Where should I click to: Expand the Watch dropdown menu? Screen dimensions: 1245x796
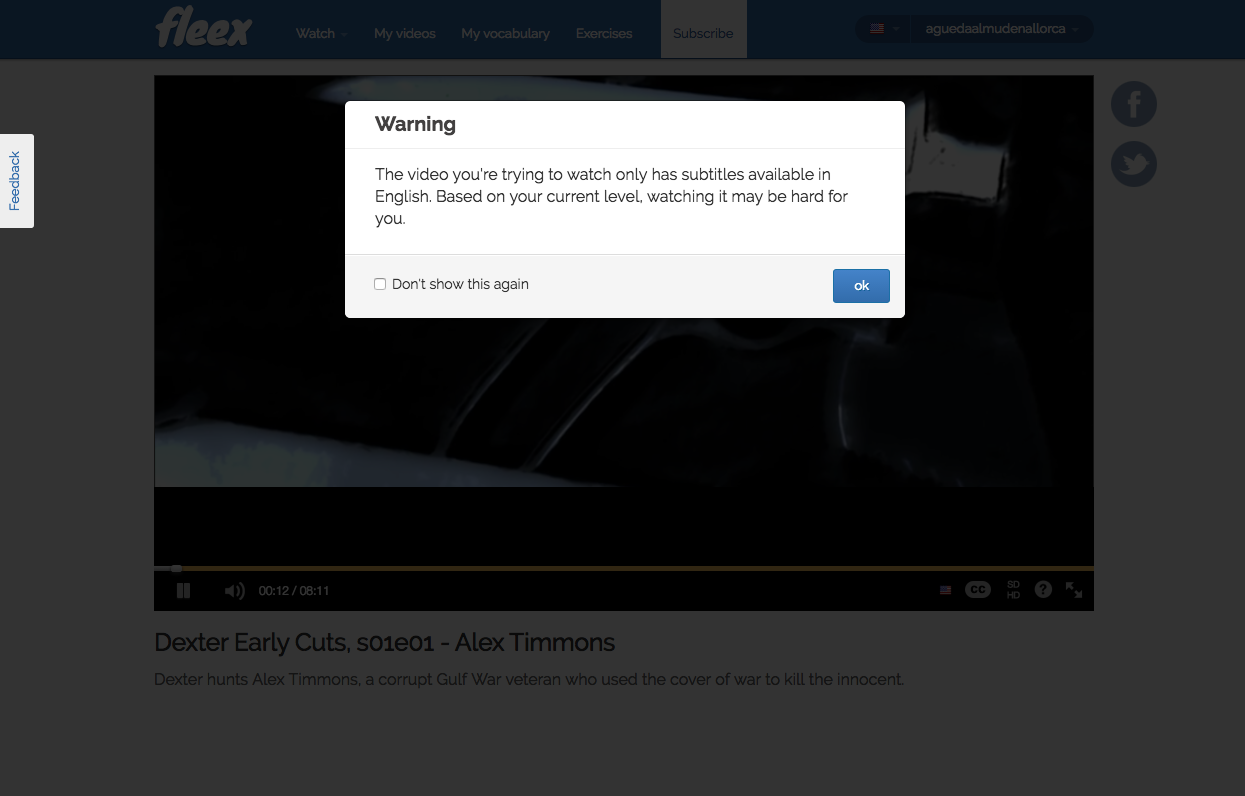[321, 33]
